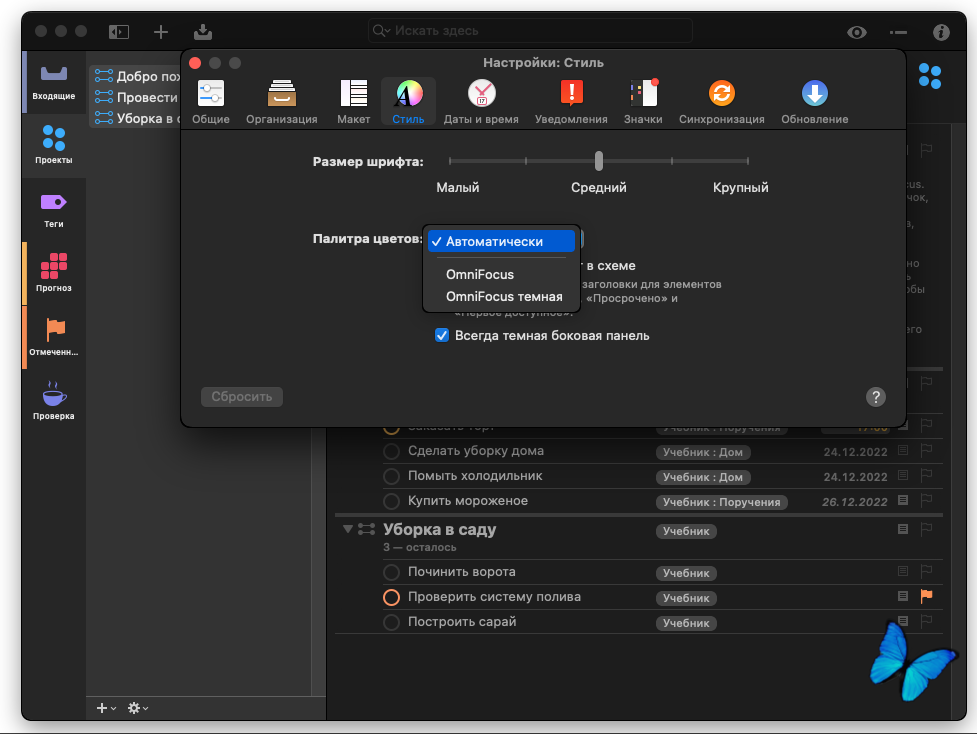Open note of Проверить систему полива
The image size is (977, 734).
point(903,596)
